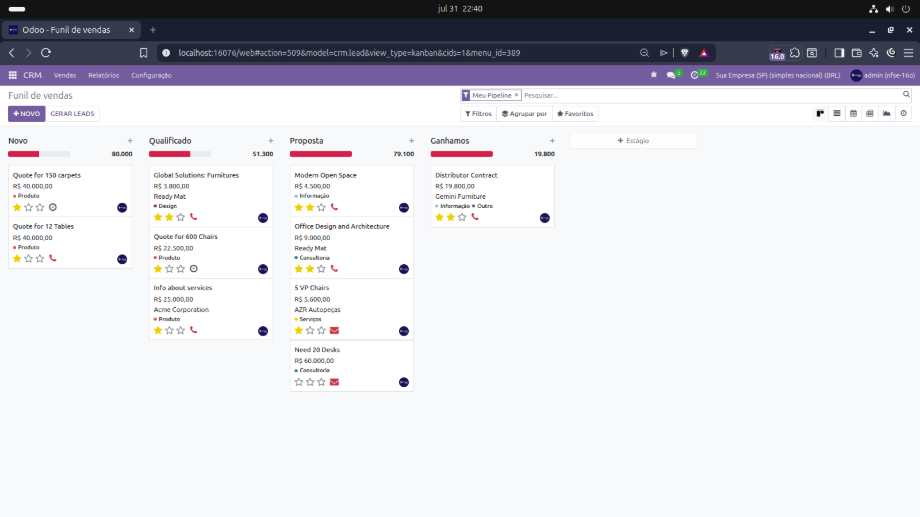Click the GERAR LEADS button
Viewport: 920px width, 517px height.
[x=72, y=114]
